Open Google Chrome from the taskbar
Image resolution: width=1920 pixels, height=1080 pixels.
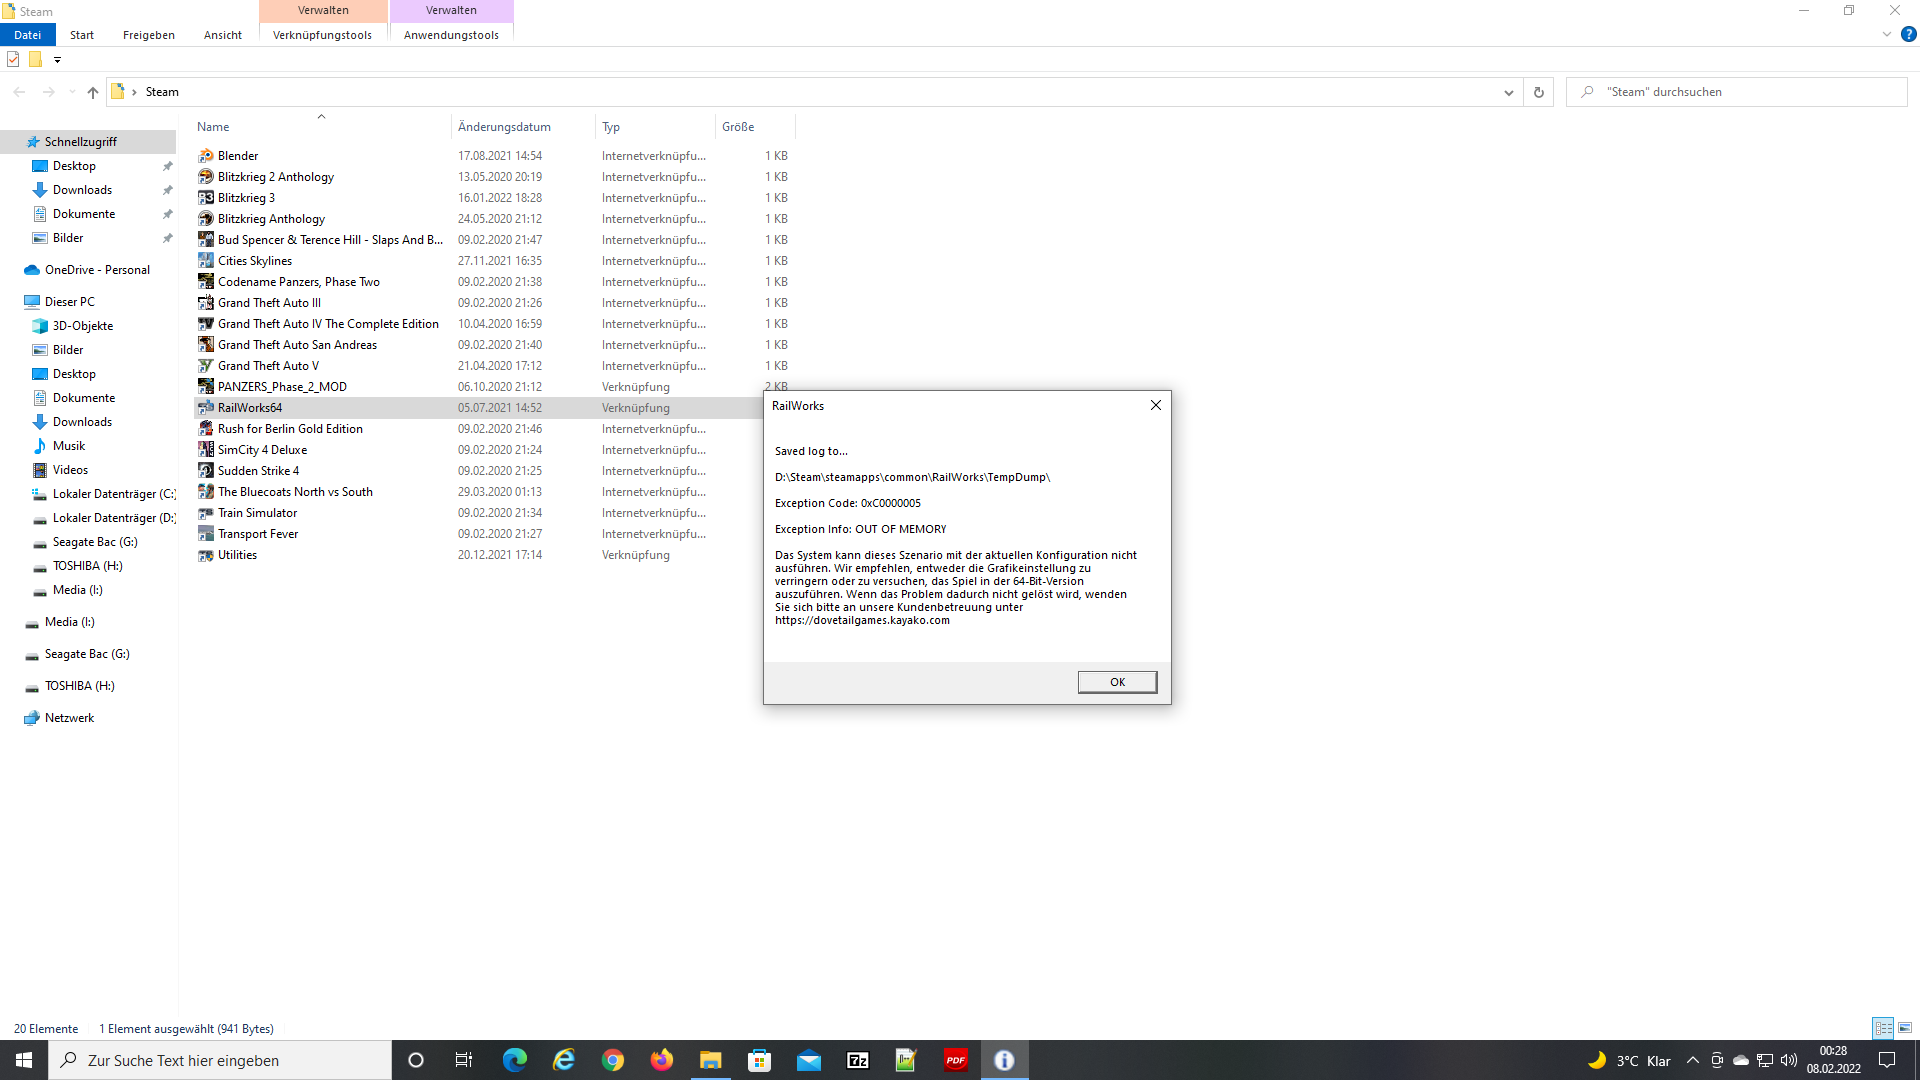click(613, 1060)
